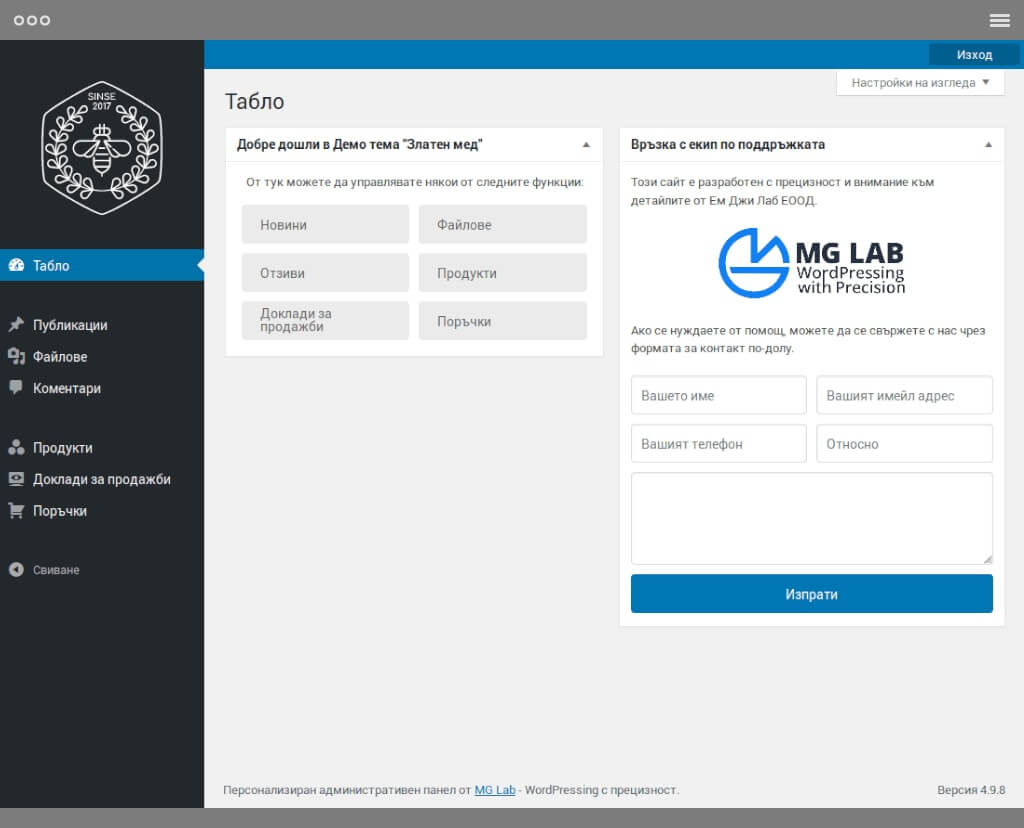Open the hamburger menu in top bar
This screenshot has height=828, width=1024.
tap(999, 20)
